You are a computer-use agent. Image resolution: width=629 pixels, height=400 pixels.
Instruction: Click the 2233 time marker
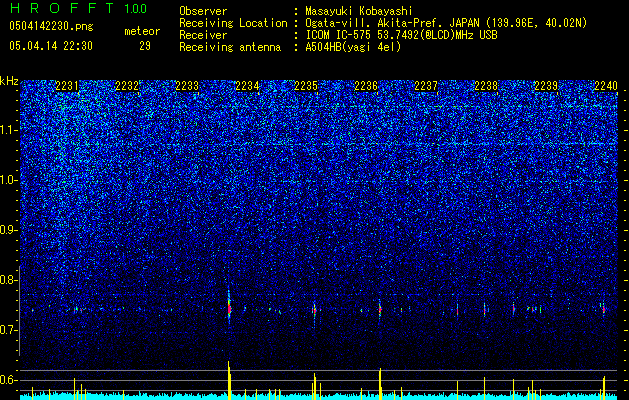187,86
